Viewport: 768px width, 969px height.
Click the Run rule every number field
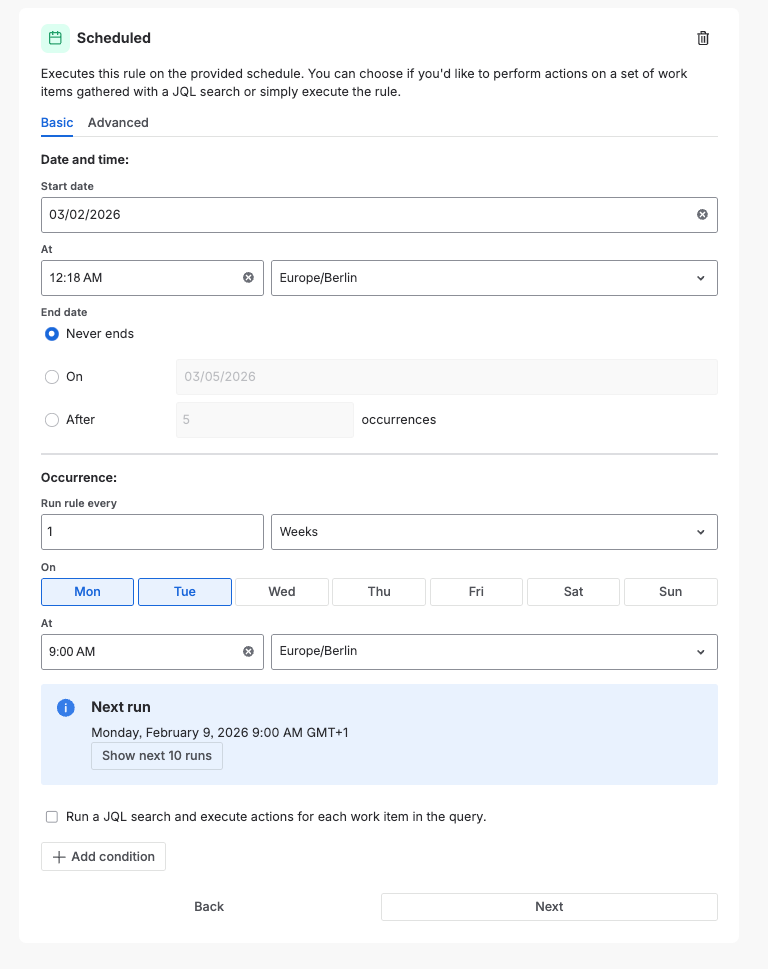[152, 532]
